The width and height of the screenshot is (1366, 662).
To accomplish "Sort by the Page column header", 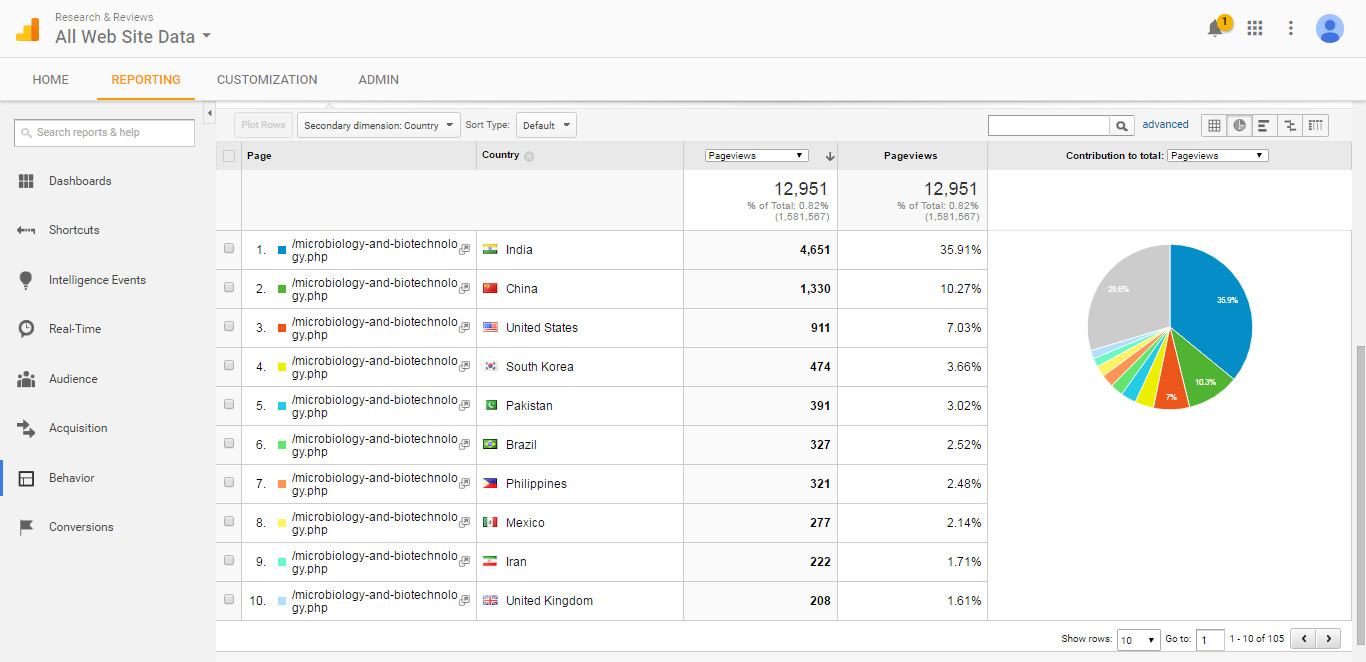I will pos(259,156).
